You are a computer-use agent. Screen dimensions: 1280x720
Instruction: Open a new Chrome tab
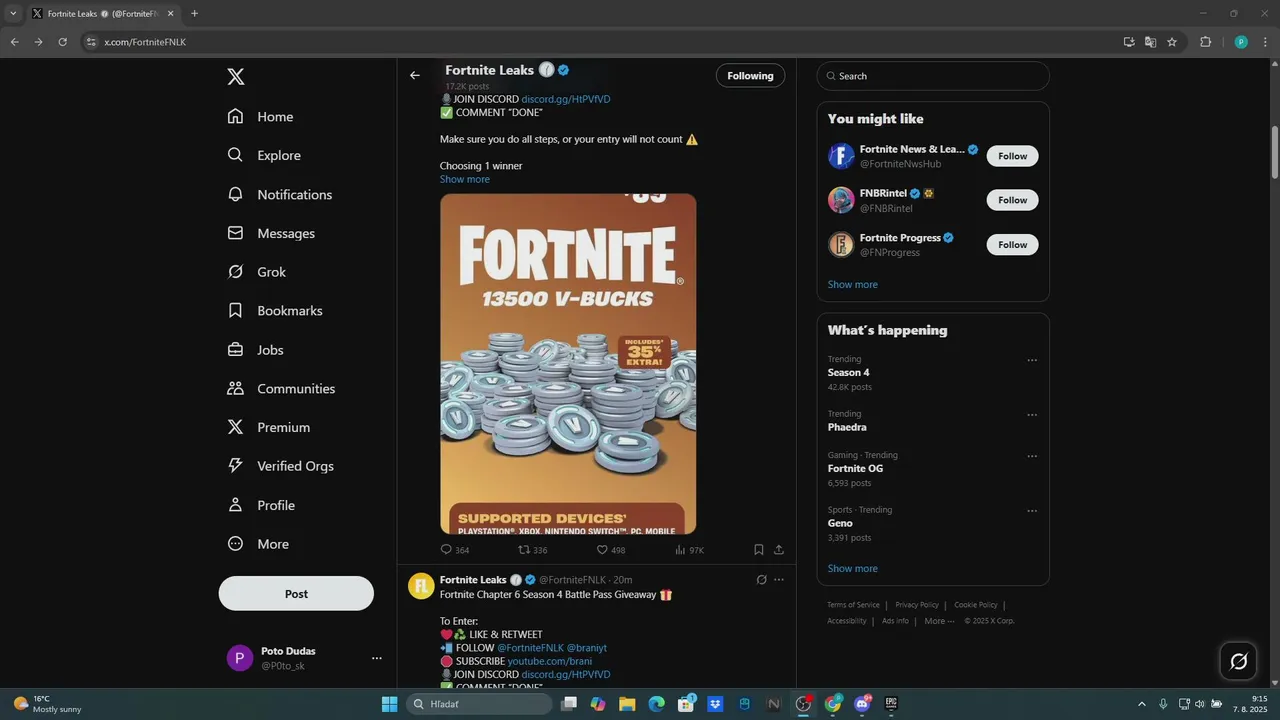[194, 14]
